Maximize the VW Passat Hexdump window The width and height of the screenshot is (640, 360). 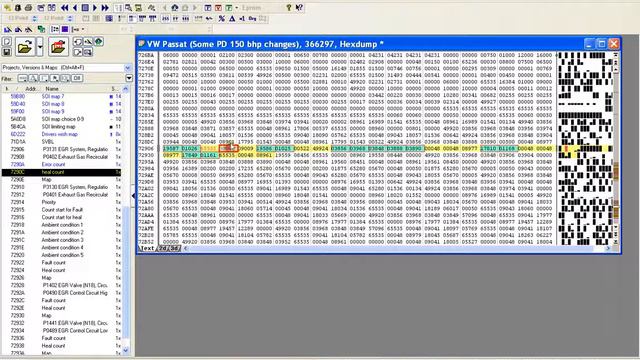tap(601, 44)
